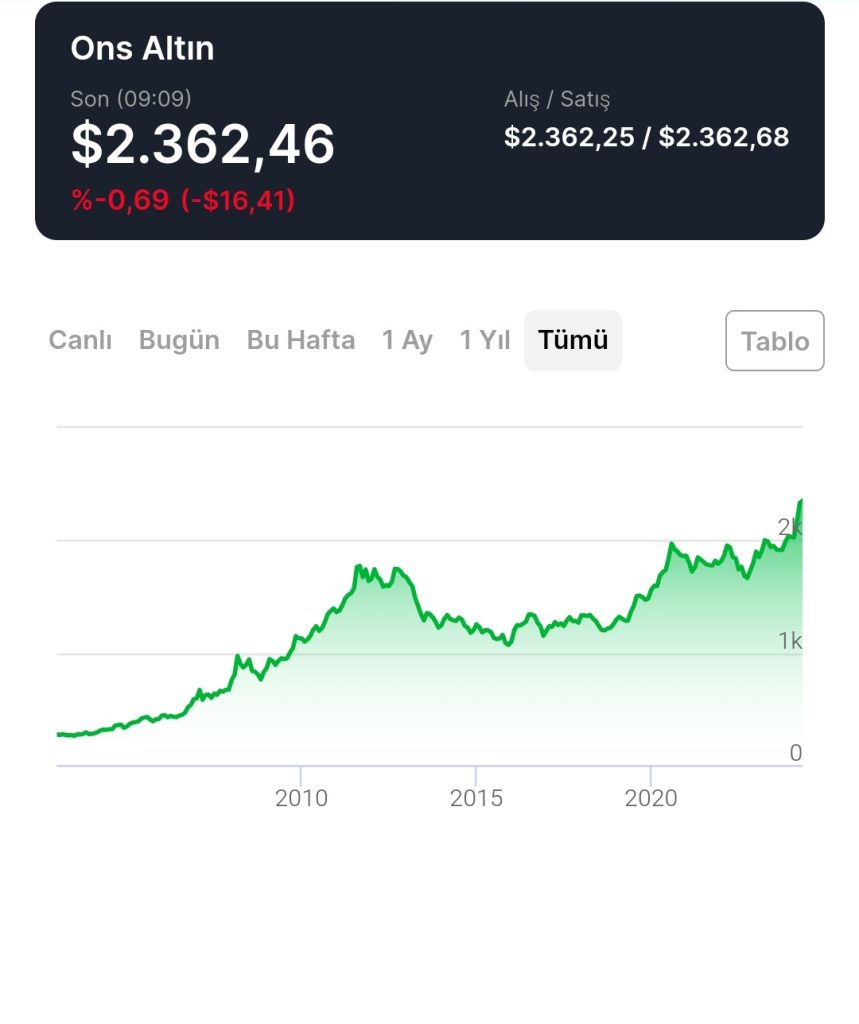Select the Tümü tab
This screenshot has width=859, height=1024.
click(x=573, y=340)
